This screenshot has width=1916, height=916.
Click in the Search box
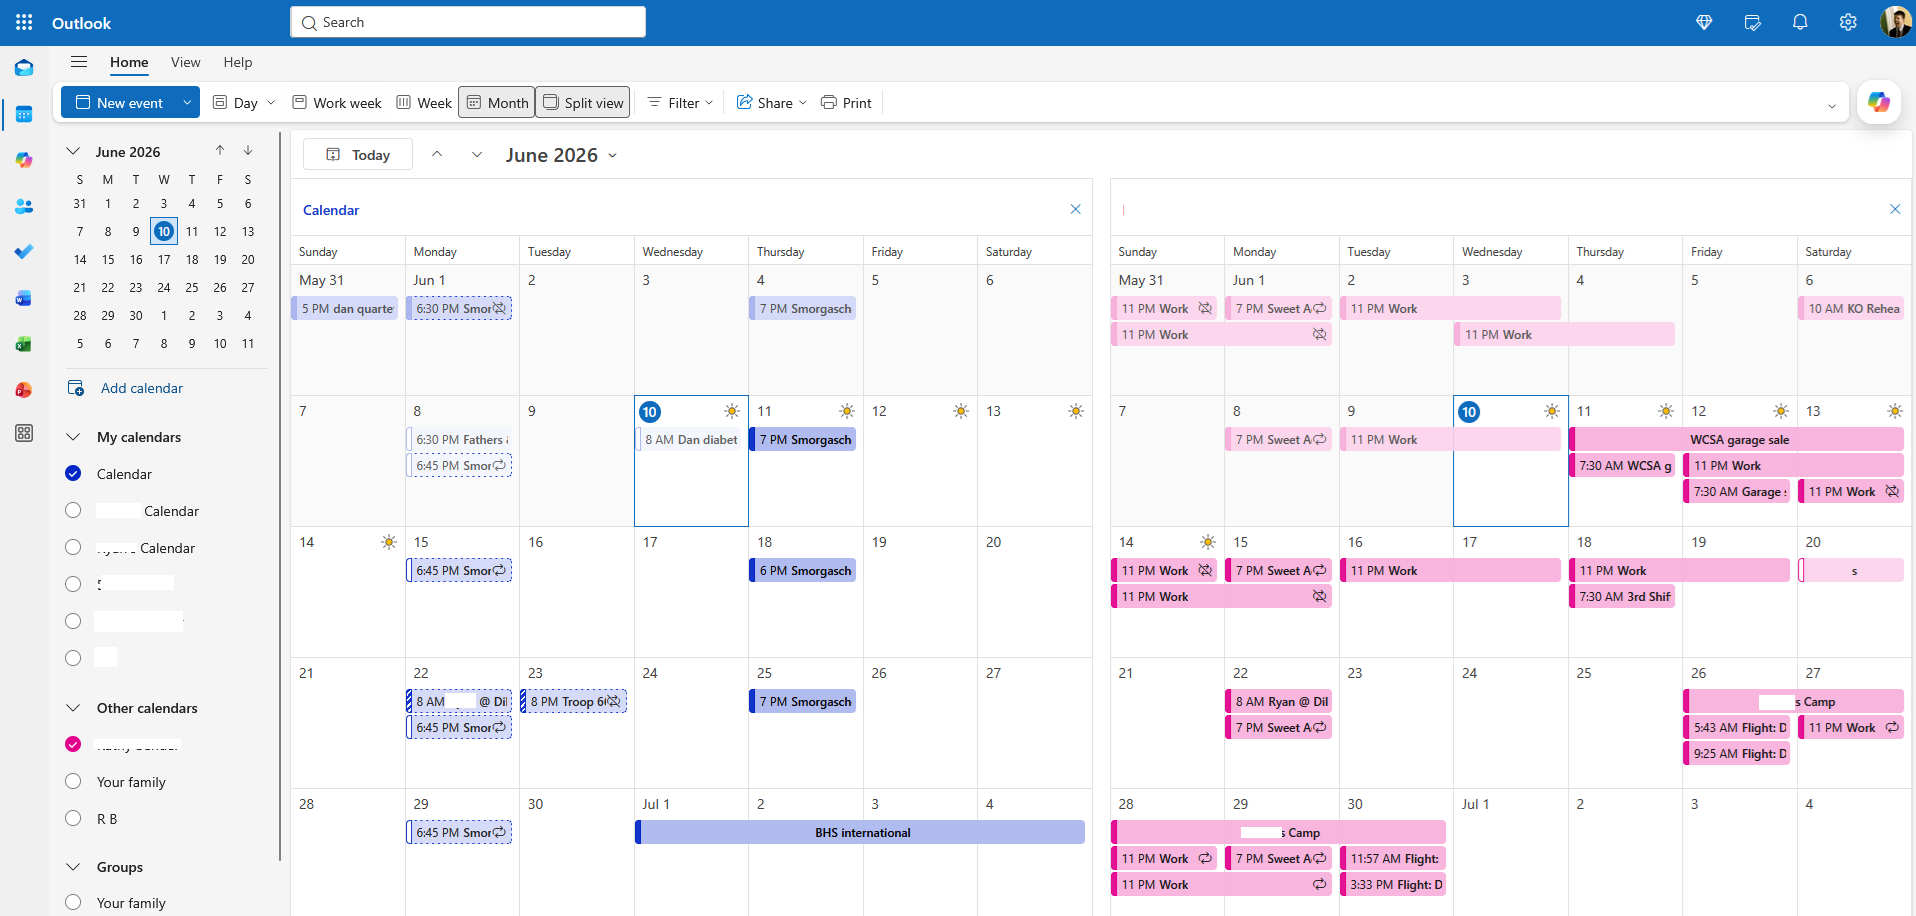tap(468, 22)
